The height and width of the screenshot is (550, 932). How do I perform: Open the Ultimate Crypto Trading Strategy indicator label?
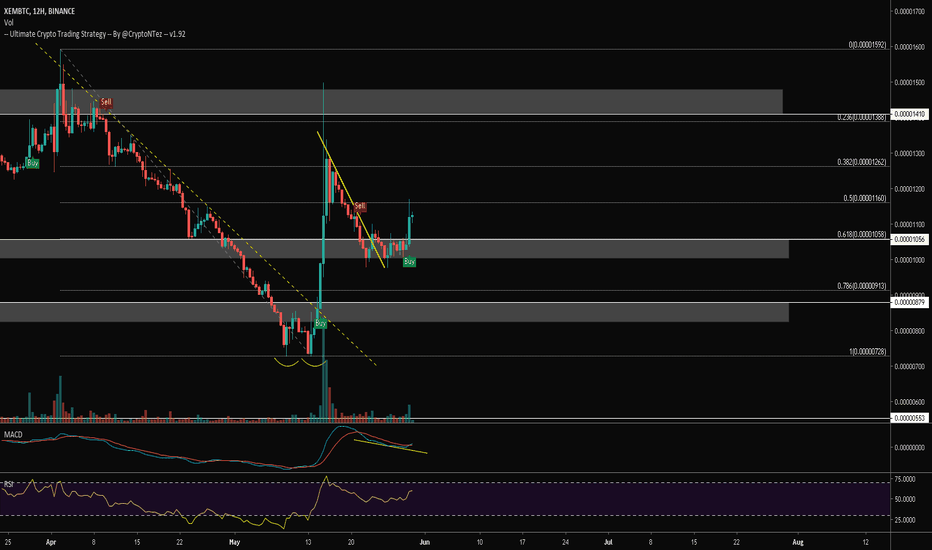95,34
